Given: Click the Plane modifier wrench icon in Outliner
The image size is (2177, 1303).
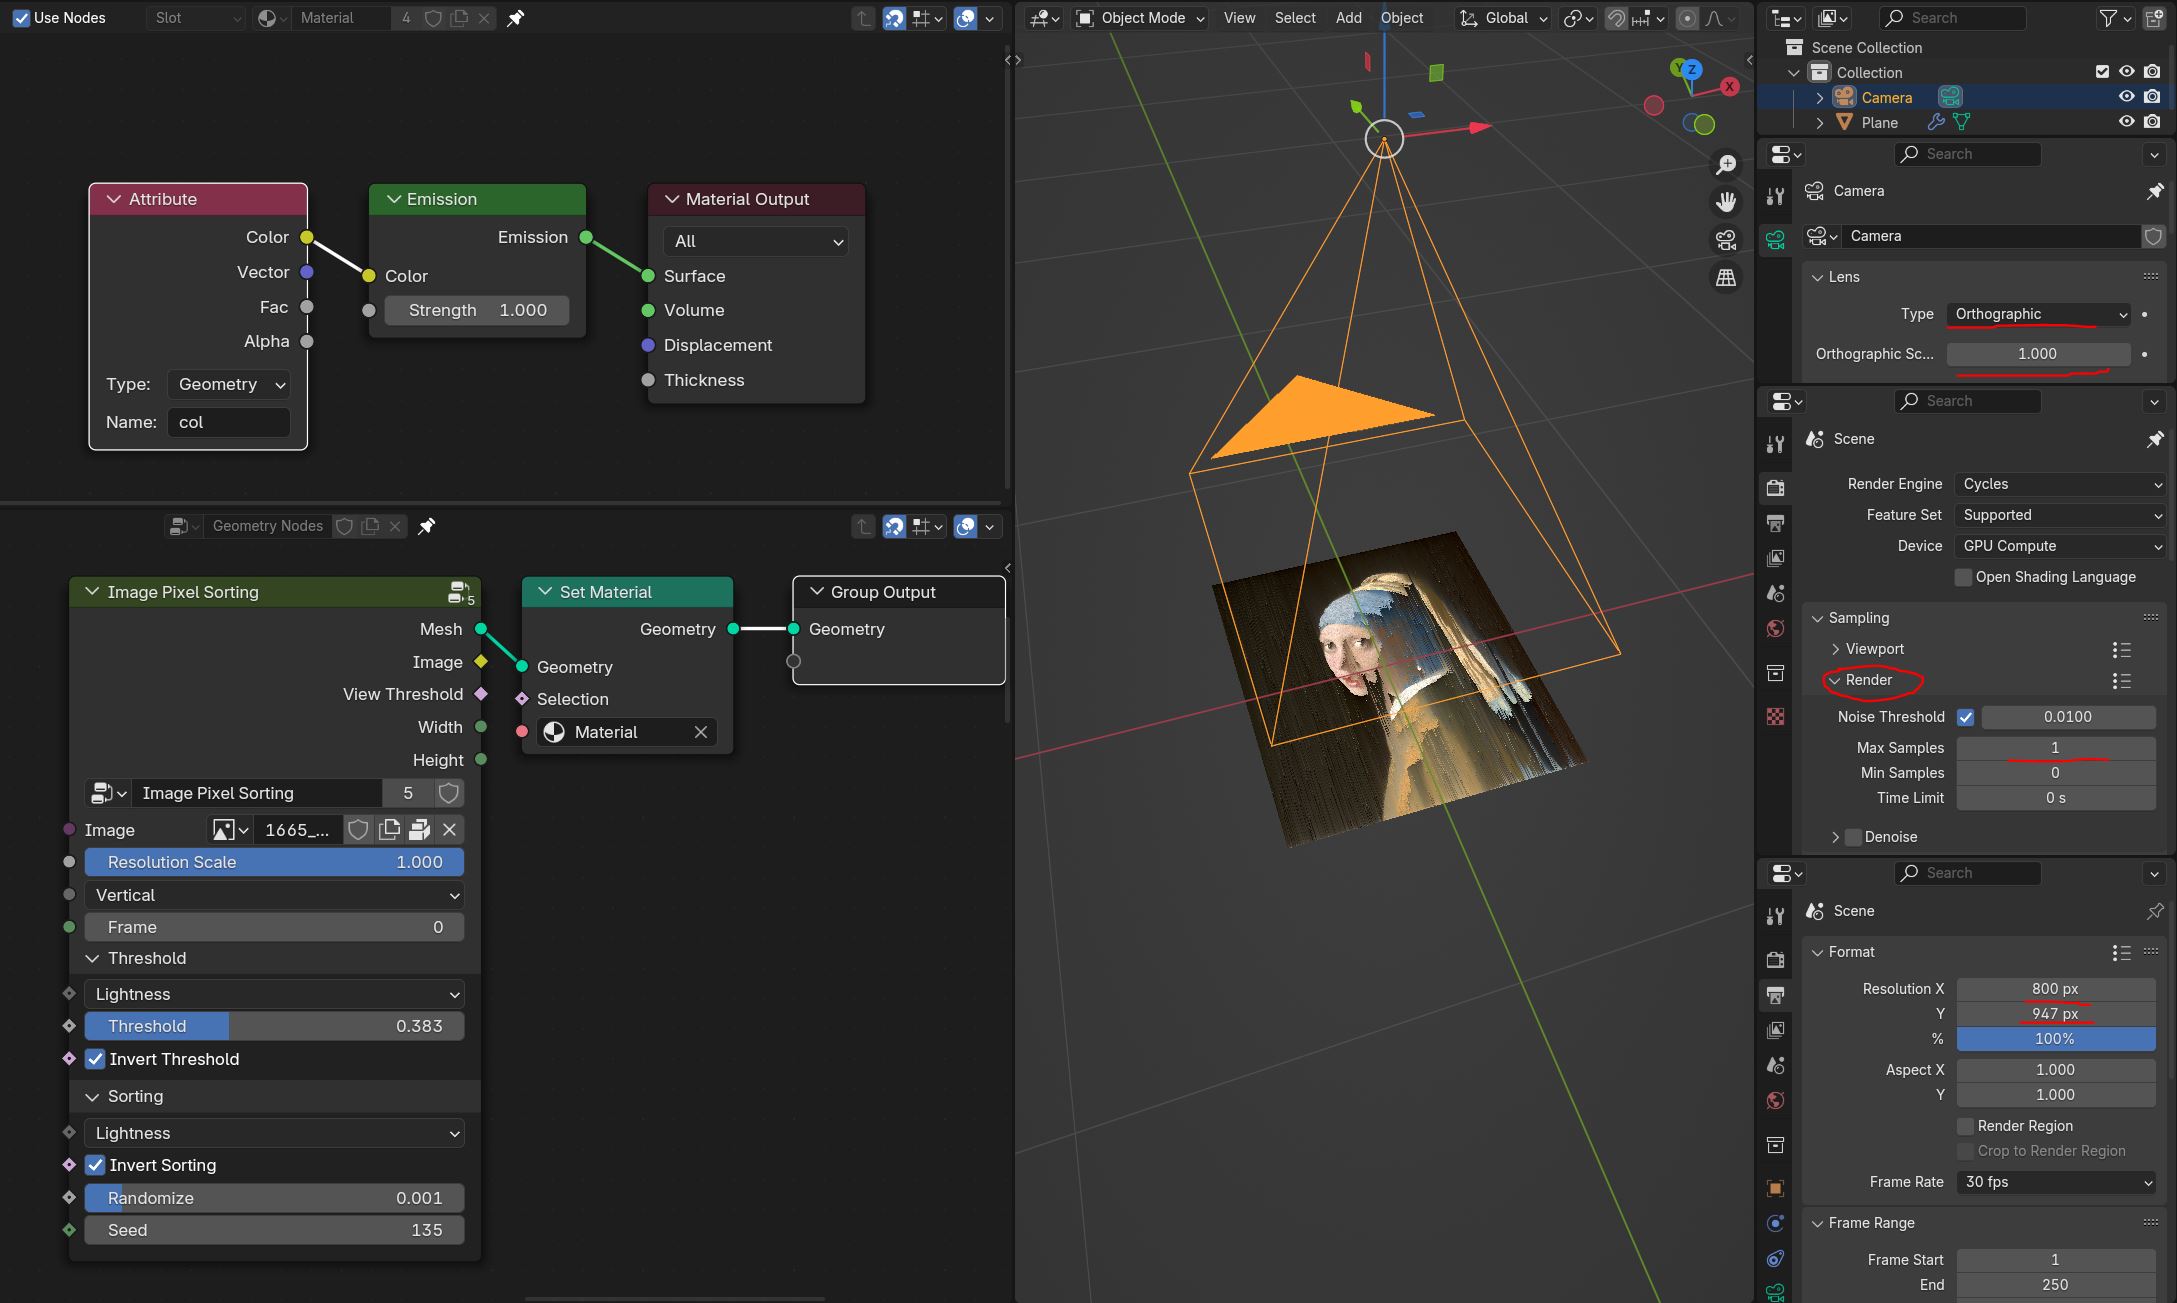Looking at the screenshot, I should [x=1936, y=122].
